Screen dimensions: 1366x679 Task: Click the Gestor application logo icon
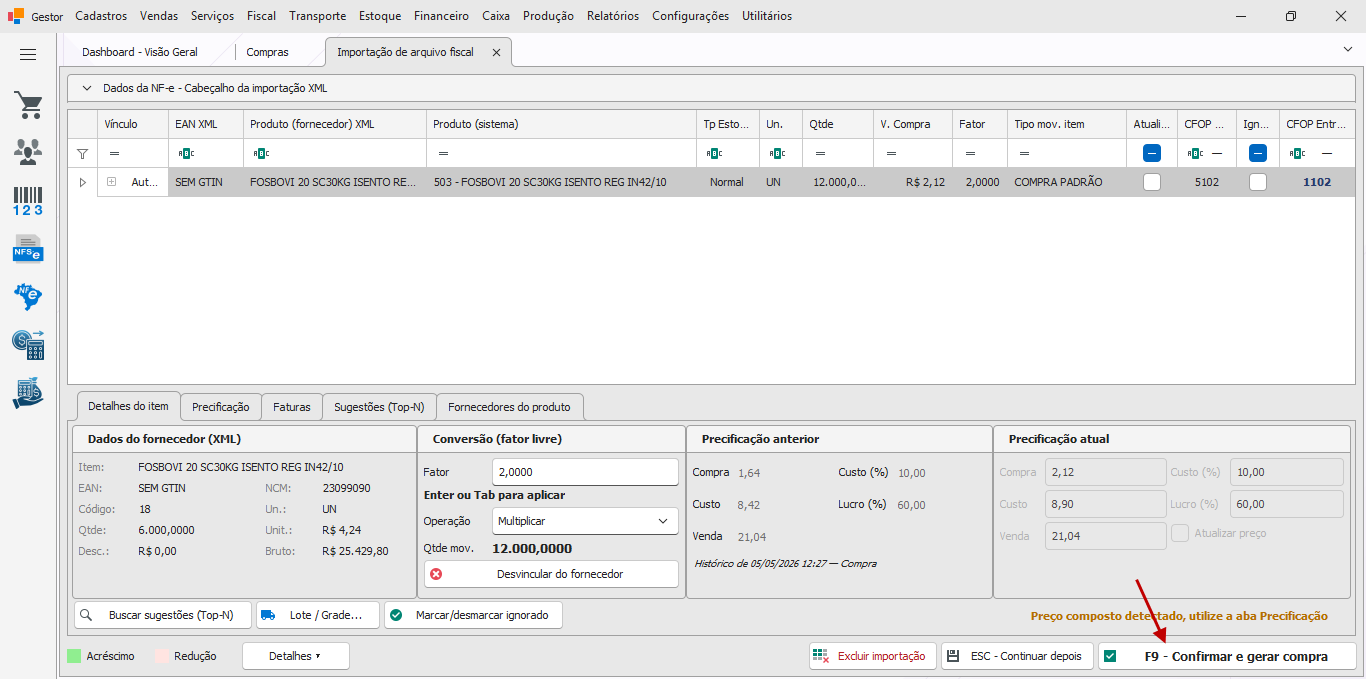(x=16, y=16)
